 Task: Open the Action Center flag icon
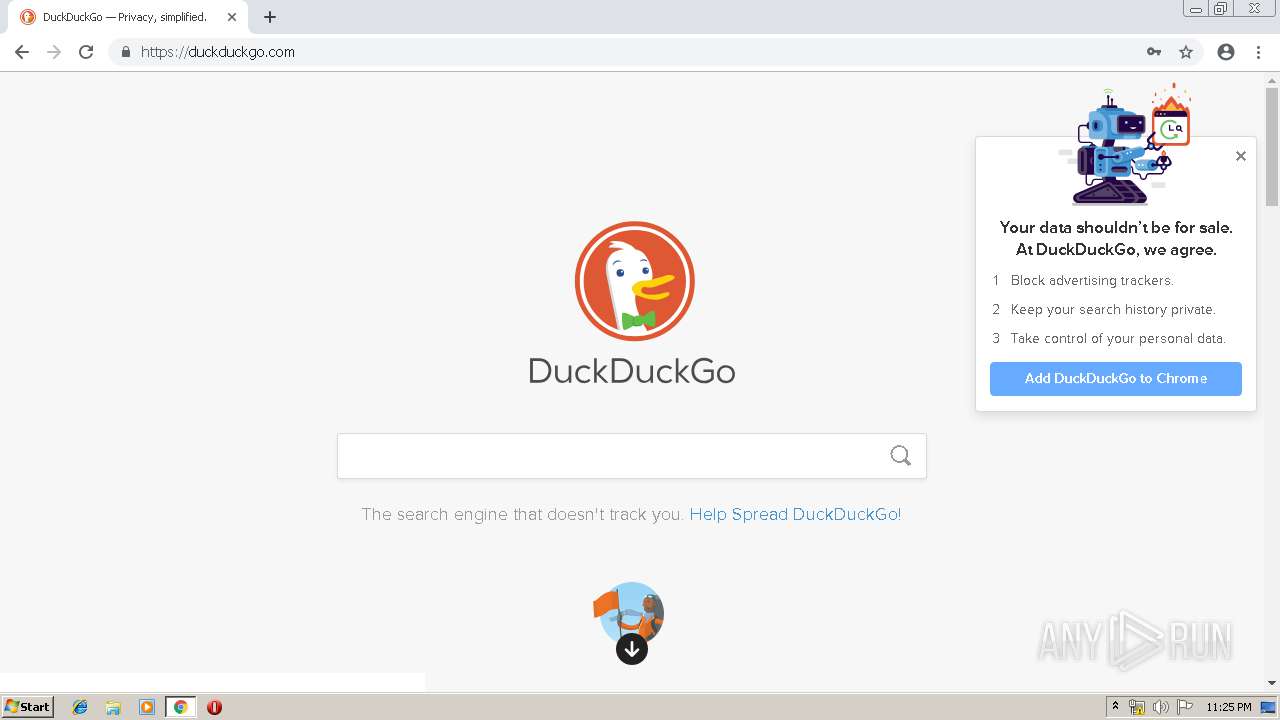(x=1185, y=707)
